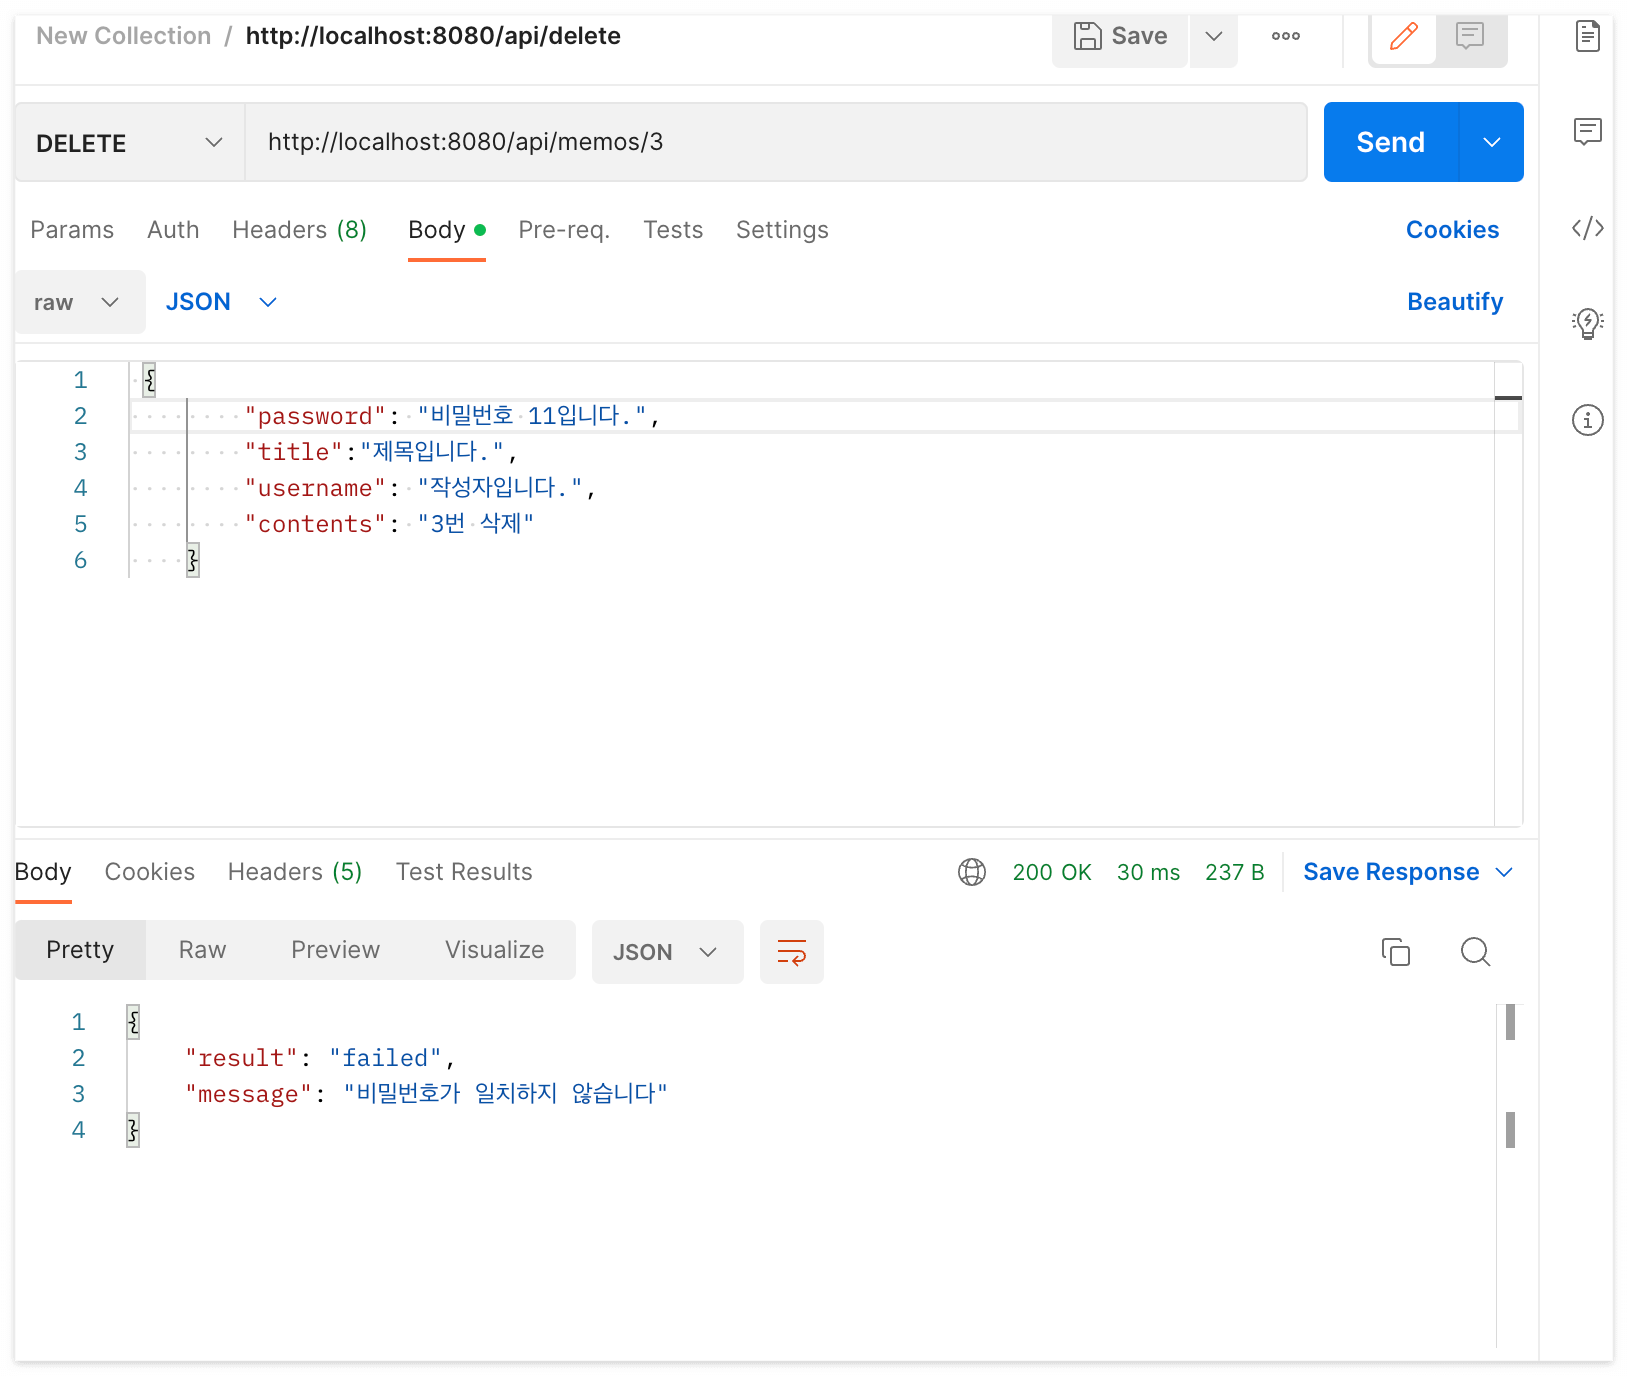Collapse the response JSON object at line 1
The image size is (1628, 1376).
[x=133, y=1022]
